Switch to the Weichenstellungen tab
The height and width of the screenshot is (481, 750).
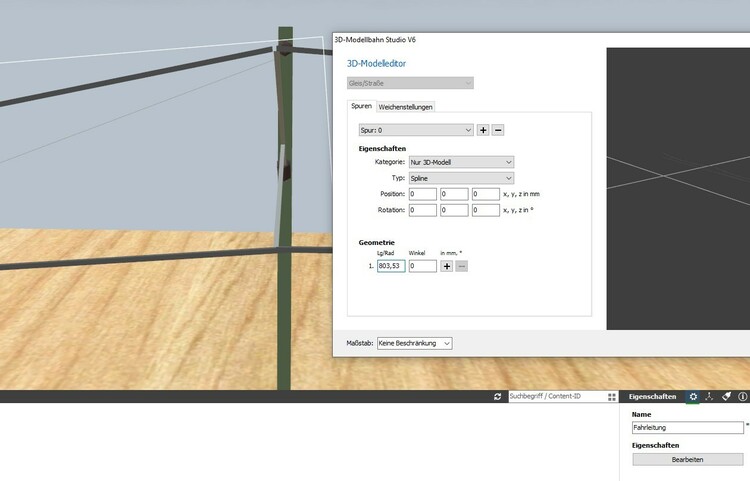406,107
